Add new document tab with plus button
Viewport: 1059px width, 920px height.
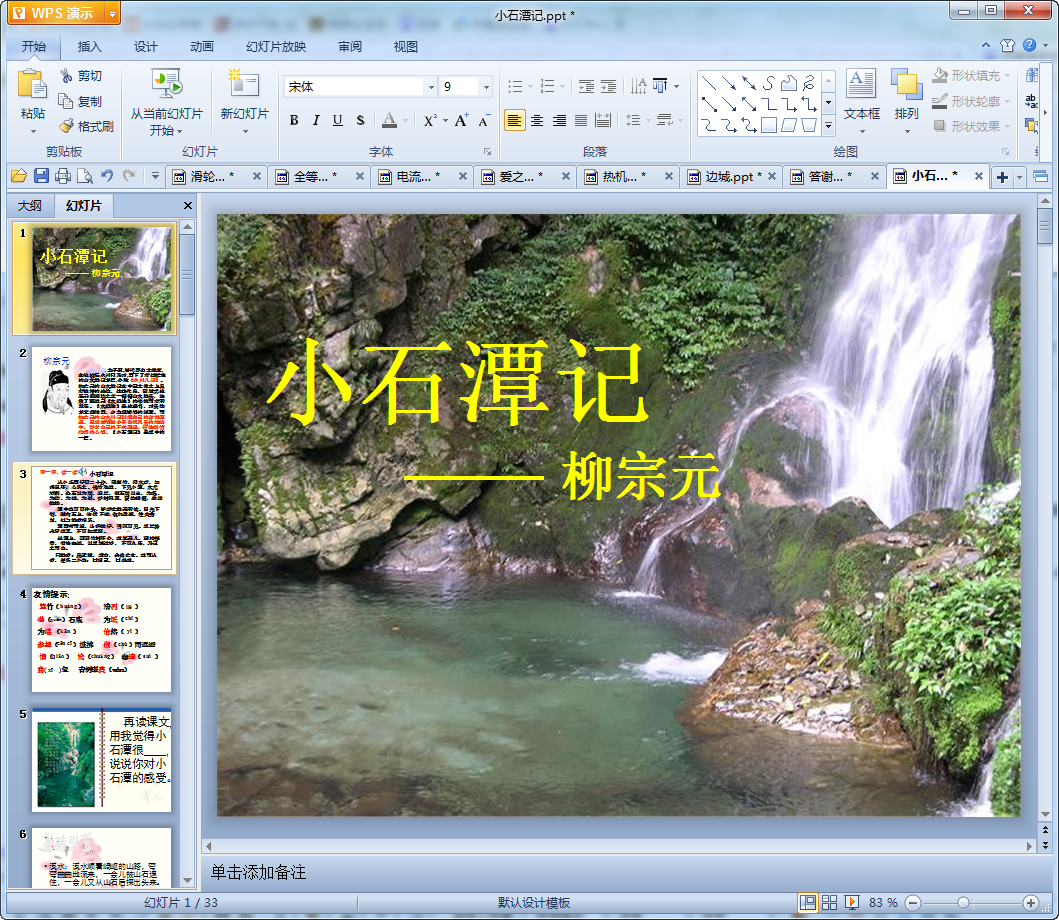[x=1002, y=177]
